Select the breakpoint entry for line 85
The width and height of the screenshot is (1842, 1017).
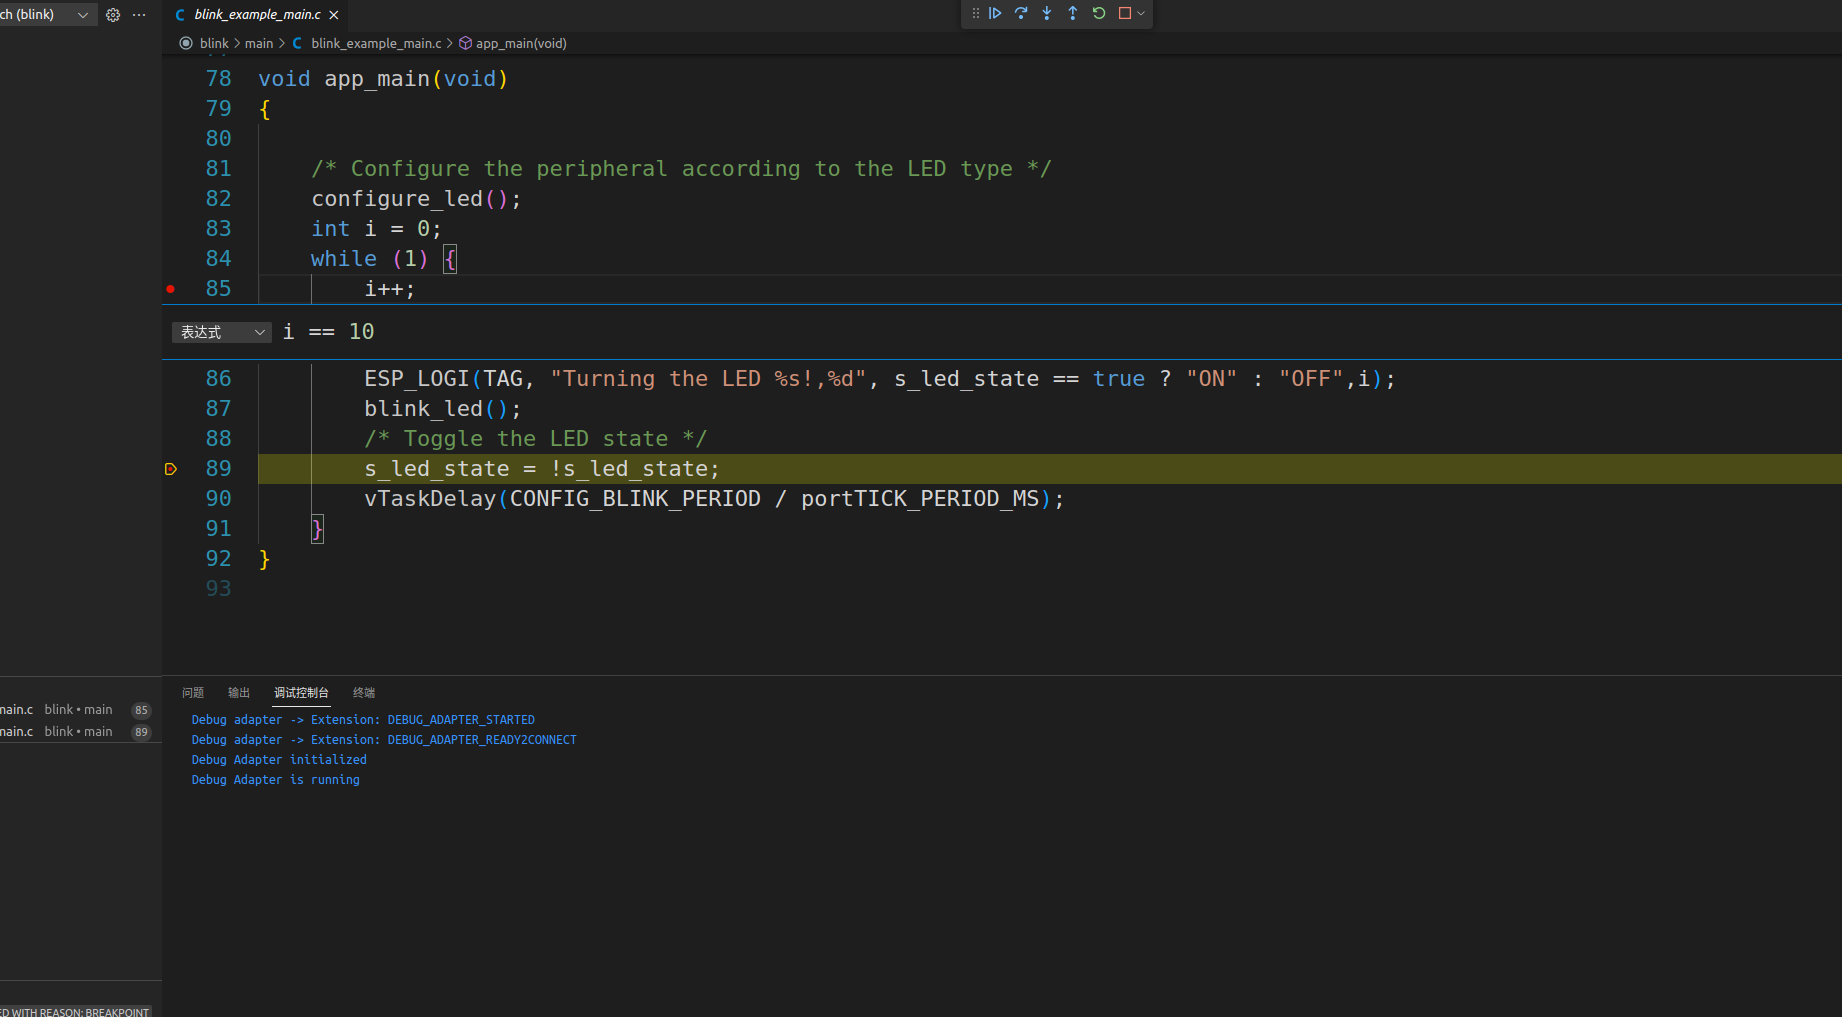click(77, 710)
